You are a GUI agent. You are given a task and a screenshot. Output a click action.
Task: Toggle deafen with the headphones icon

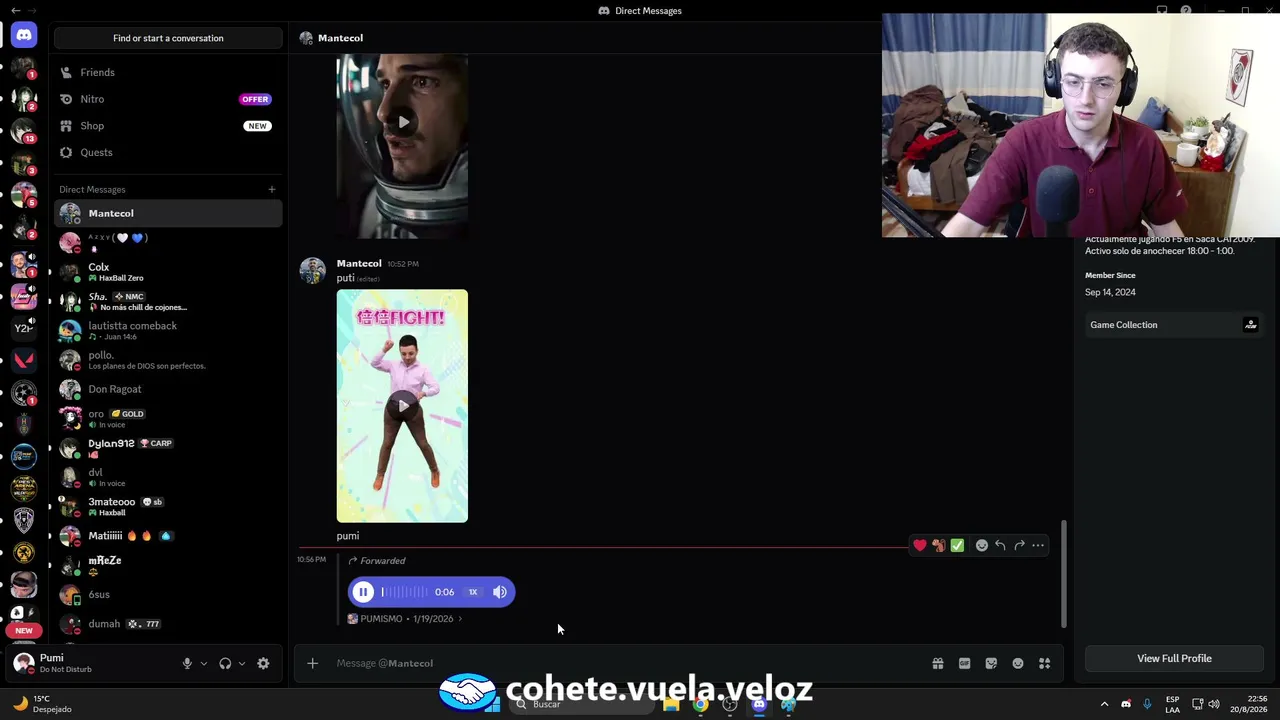pos(225,663)
